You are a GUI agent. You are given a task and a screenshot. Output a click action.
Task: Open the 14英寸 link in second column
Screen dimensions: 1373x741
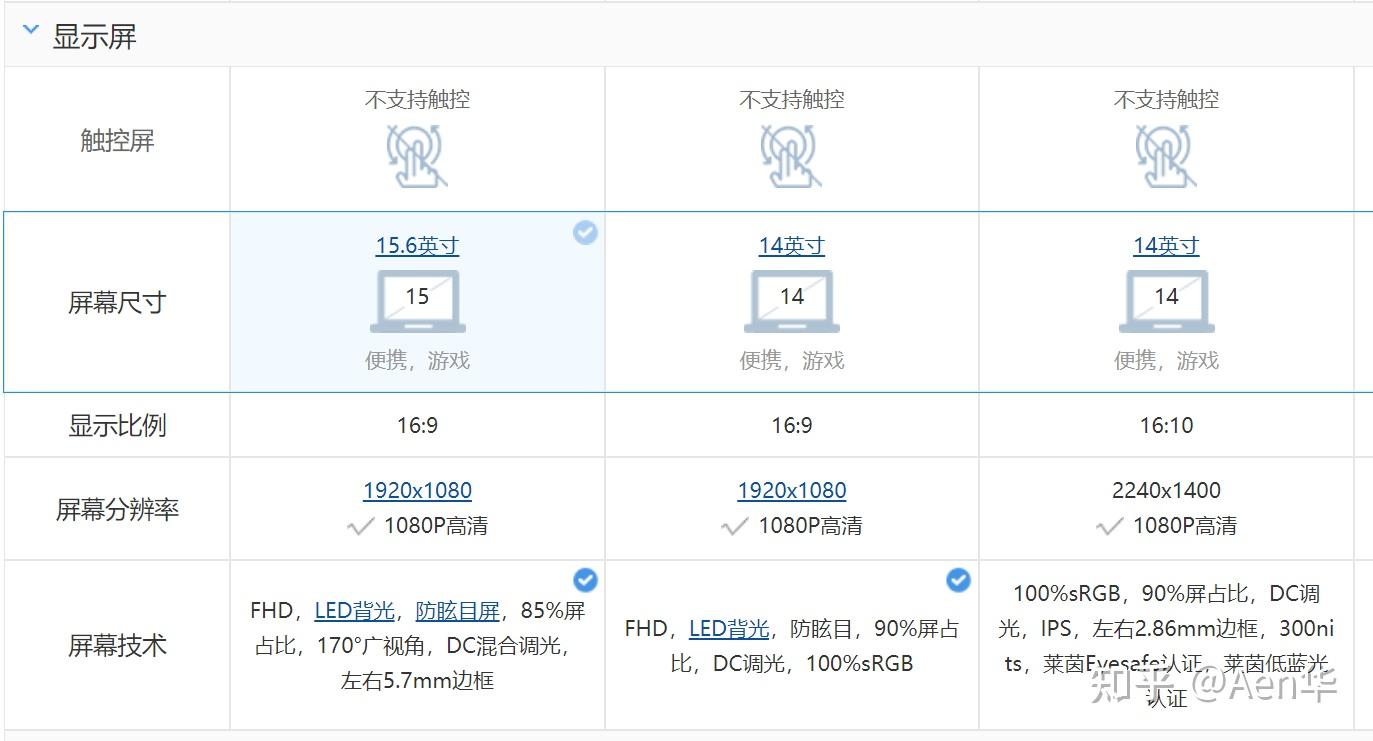(792, 246)
